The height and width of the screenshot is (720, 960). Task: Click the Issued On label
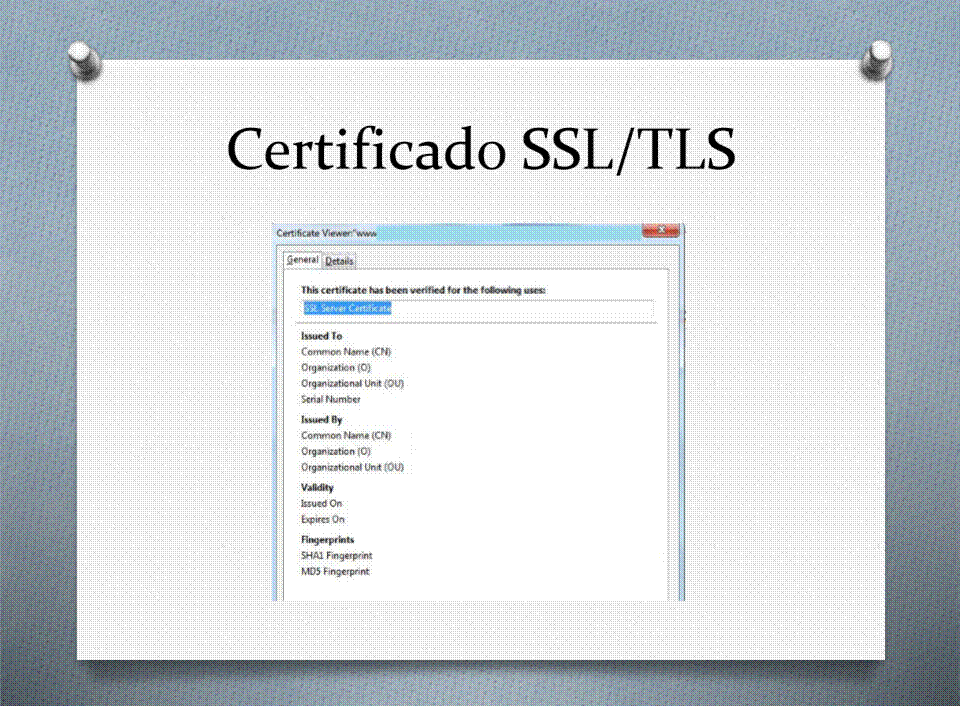pos(321,504)
